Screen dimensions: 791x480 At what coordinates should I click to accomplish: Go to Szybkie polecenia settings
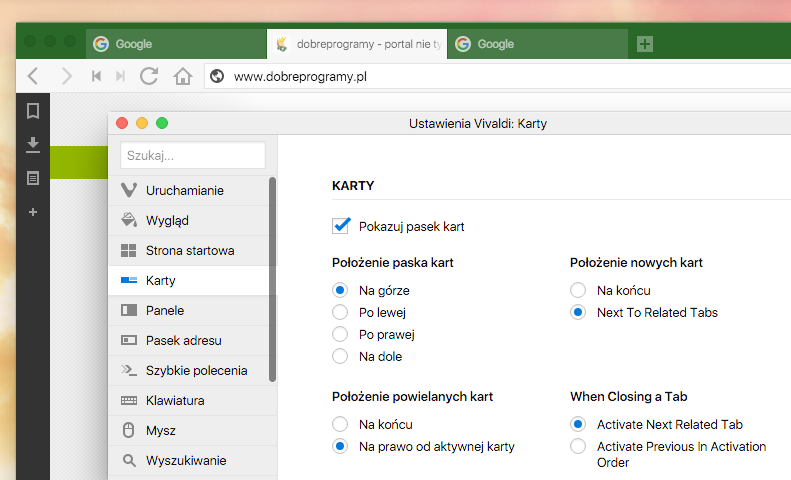(196, 370)
